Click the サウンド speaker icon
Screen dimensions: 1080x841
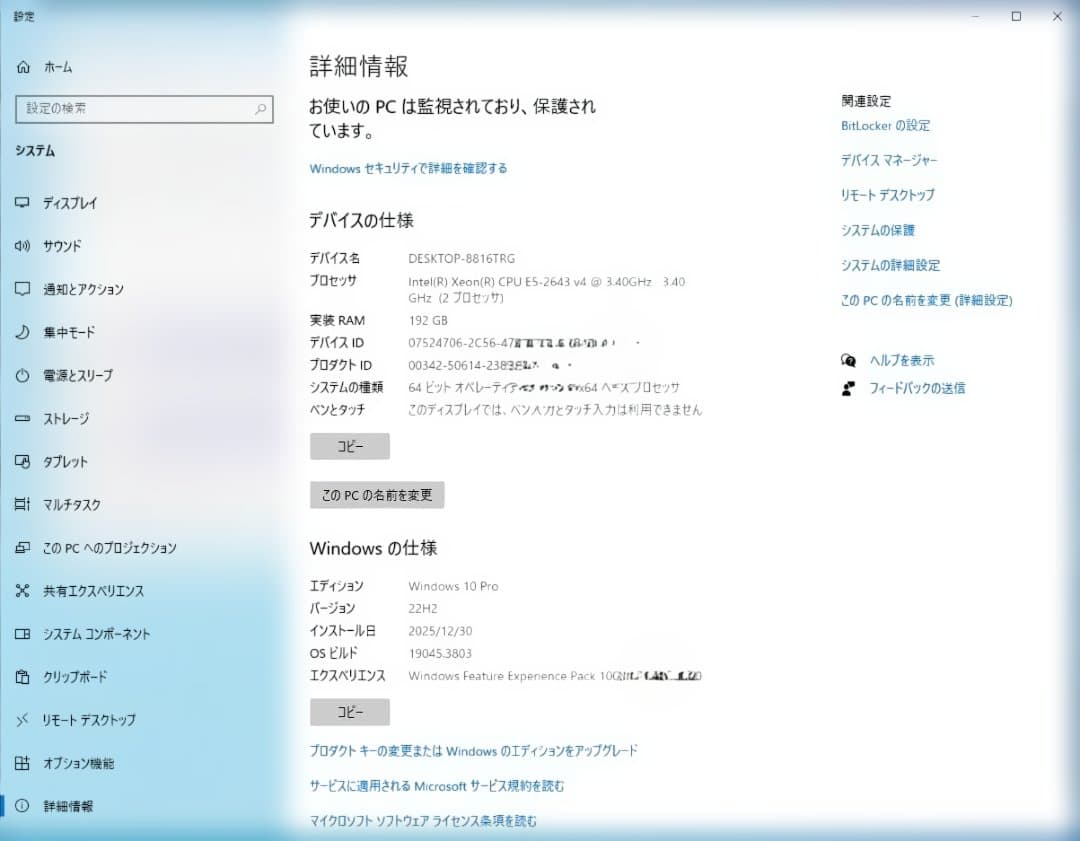click(23, 246)
